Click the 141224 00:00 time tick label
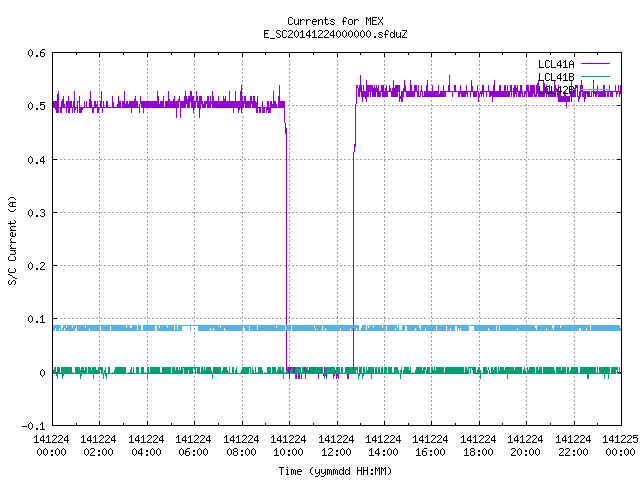640x480 pixels. [x=51, y=445]
